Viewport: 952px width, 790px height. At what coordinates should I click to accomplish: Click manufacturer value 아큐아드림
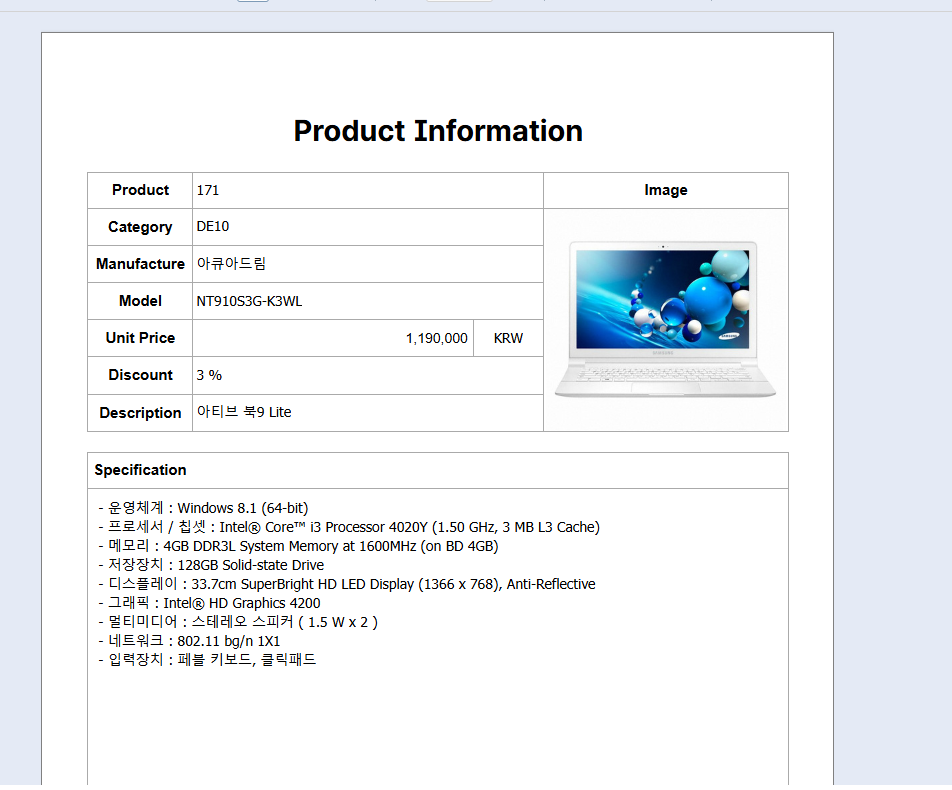231,264
